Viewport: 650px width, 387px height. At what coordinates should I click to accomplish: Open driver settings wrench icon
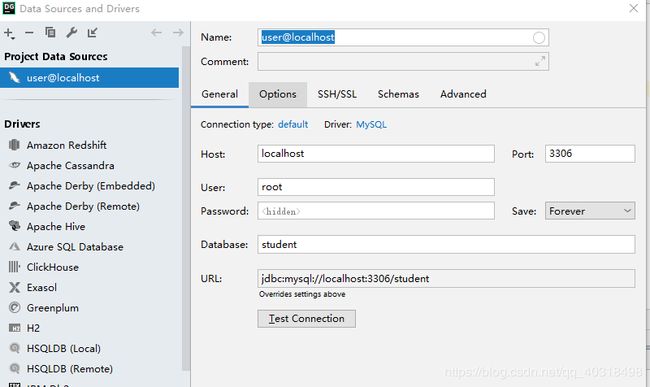pyautogui.click(x=72, y=32)
